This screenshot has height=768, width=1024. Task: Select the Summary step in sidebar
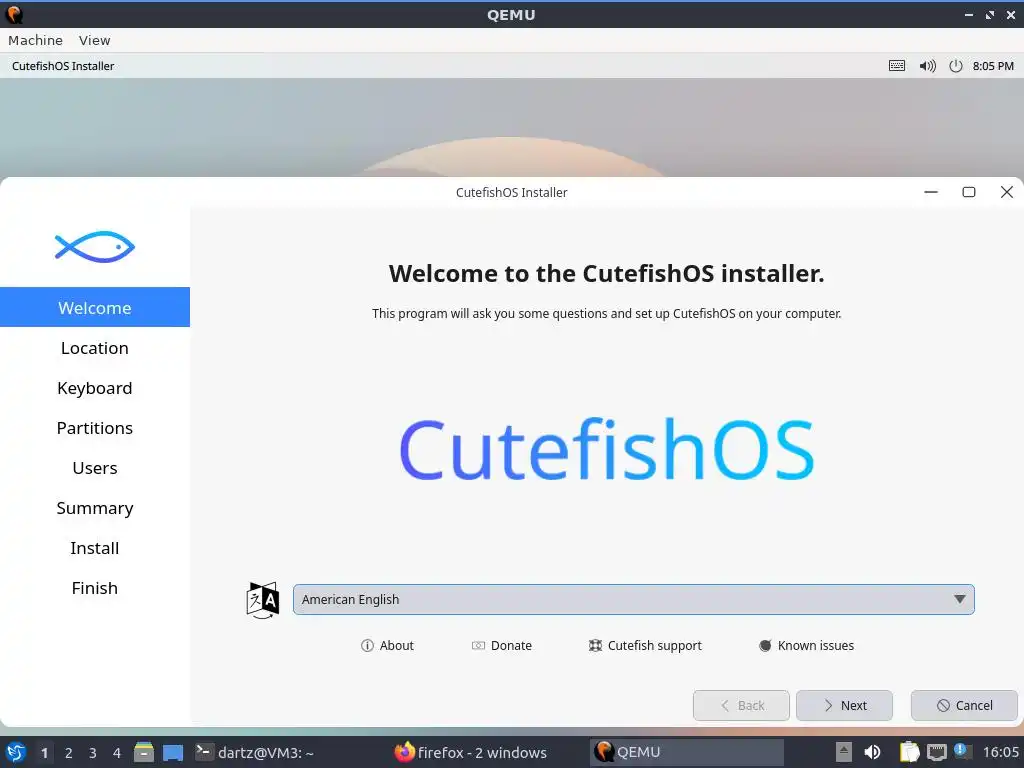95,507
